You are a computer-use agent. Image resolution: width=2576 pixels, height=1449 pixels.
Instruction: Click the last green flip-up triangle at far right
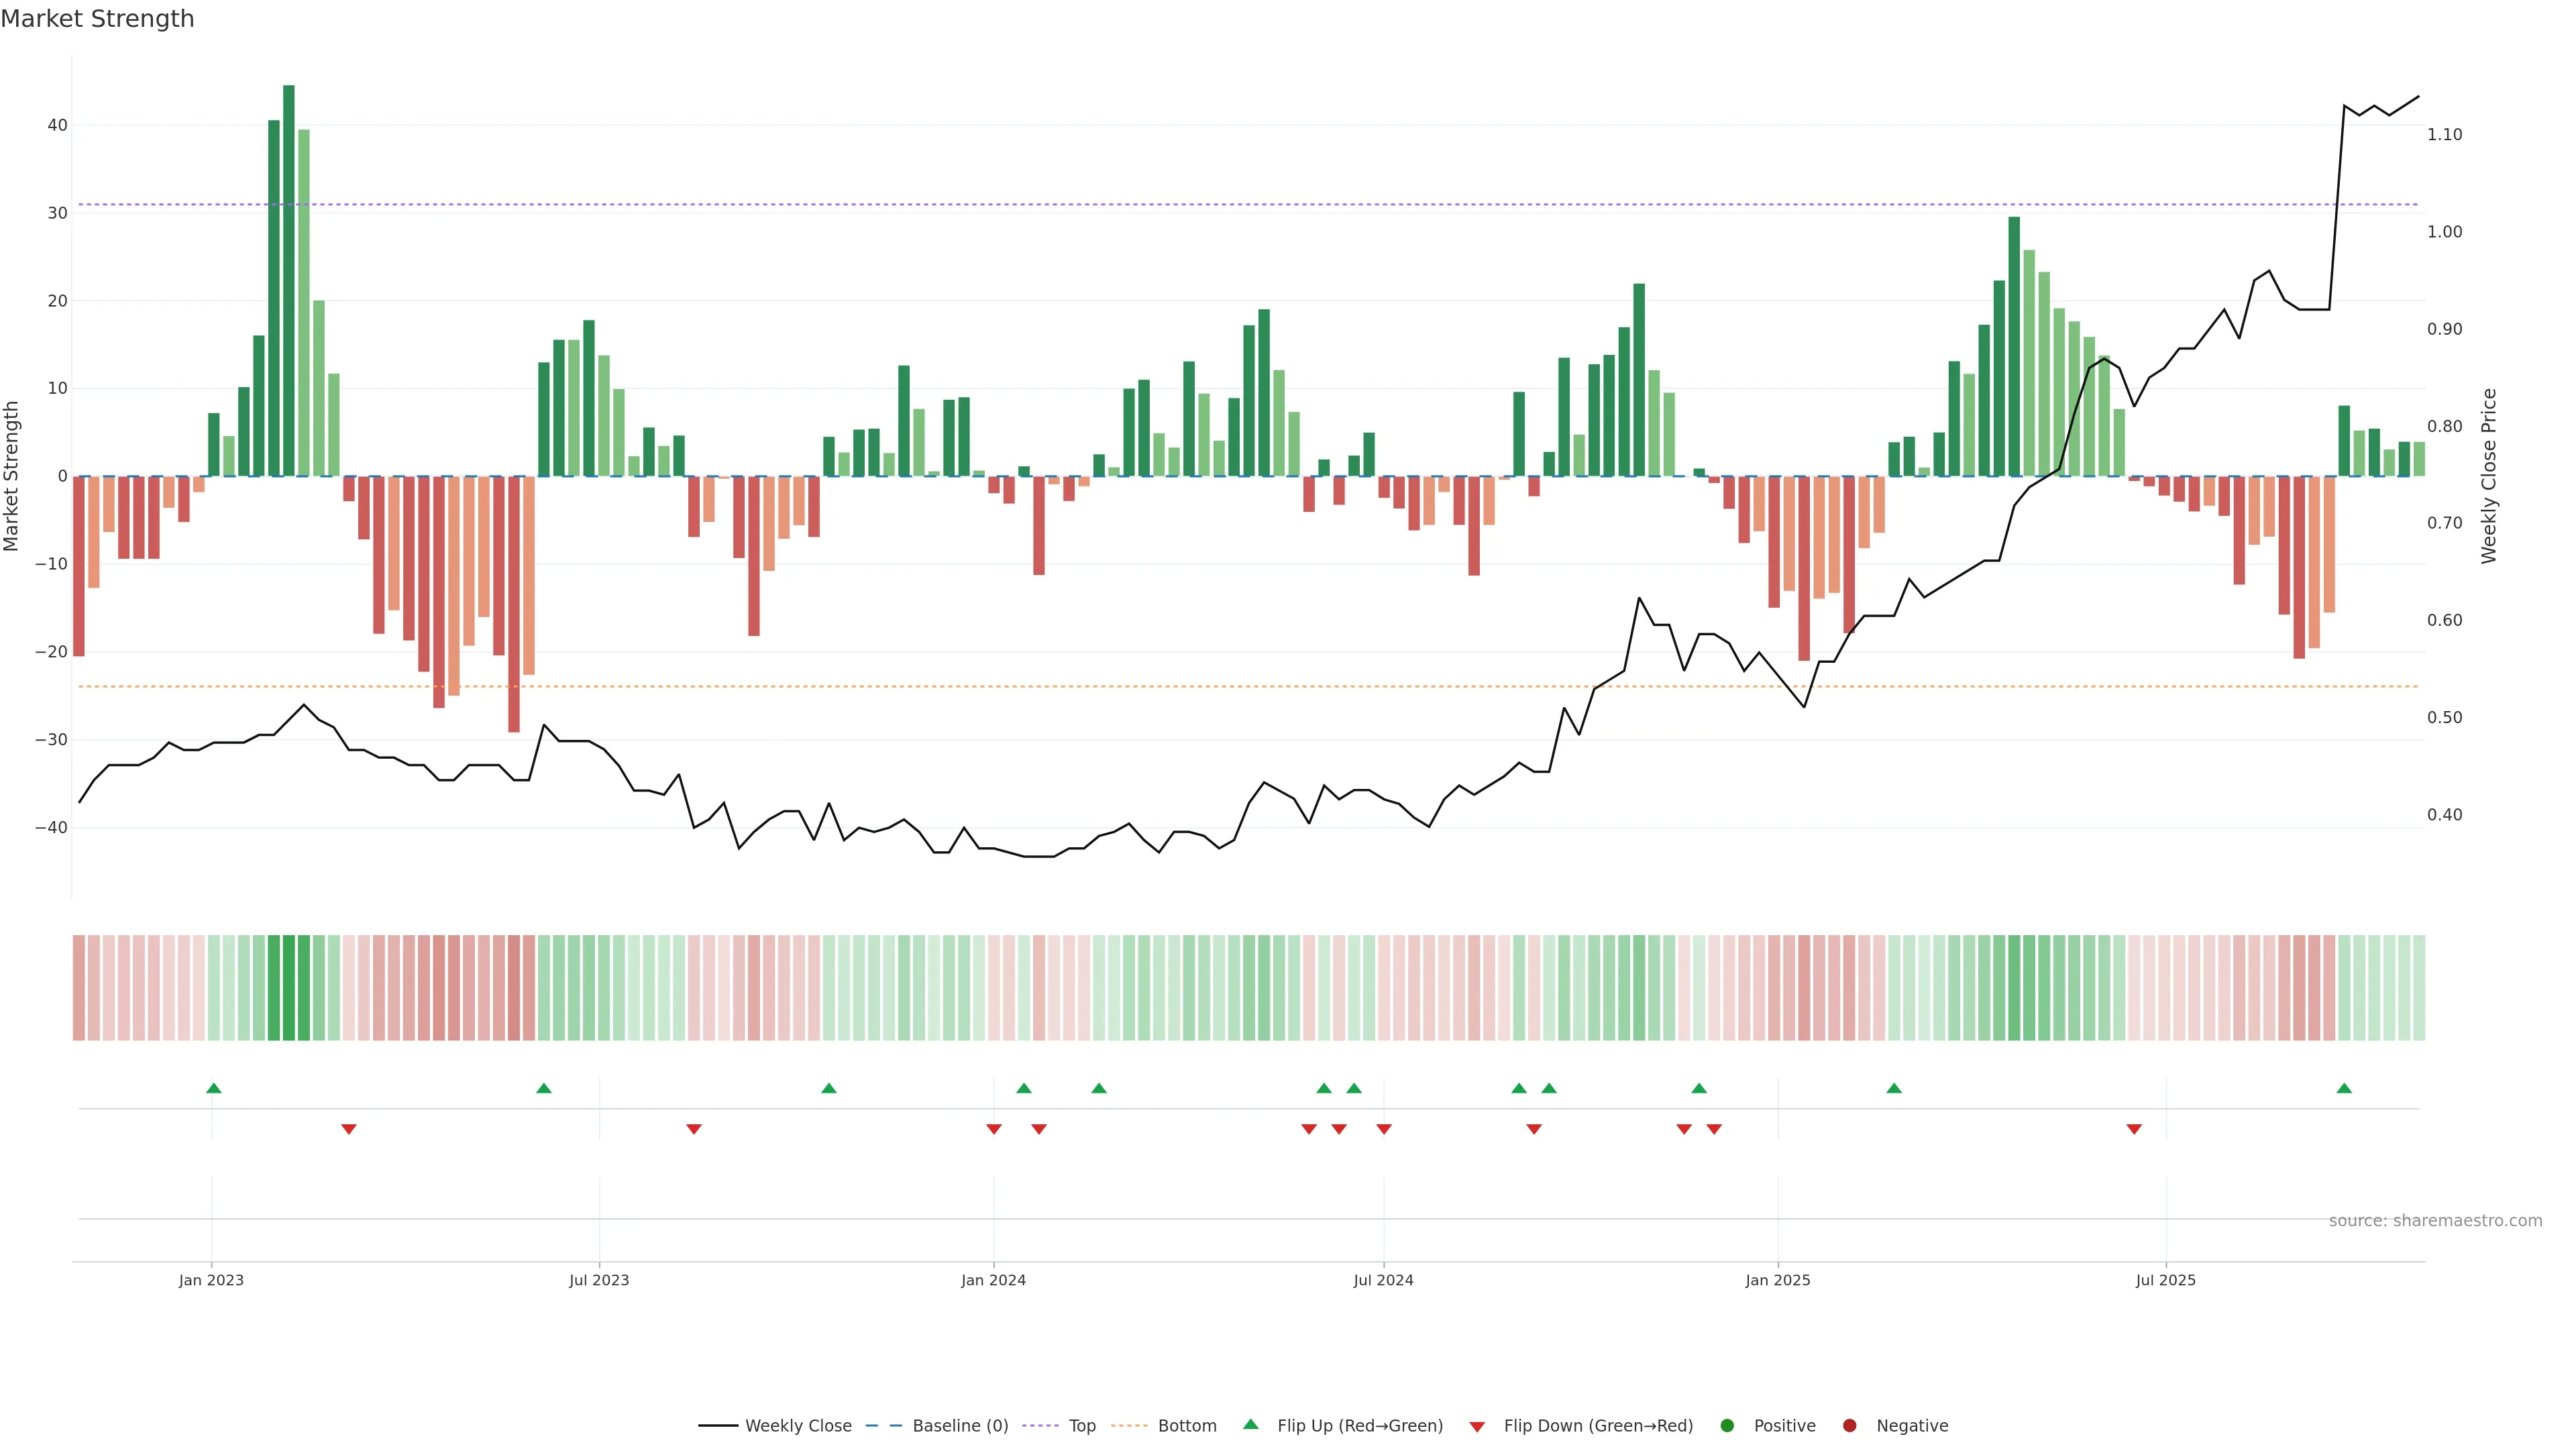(2344, 1088)
